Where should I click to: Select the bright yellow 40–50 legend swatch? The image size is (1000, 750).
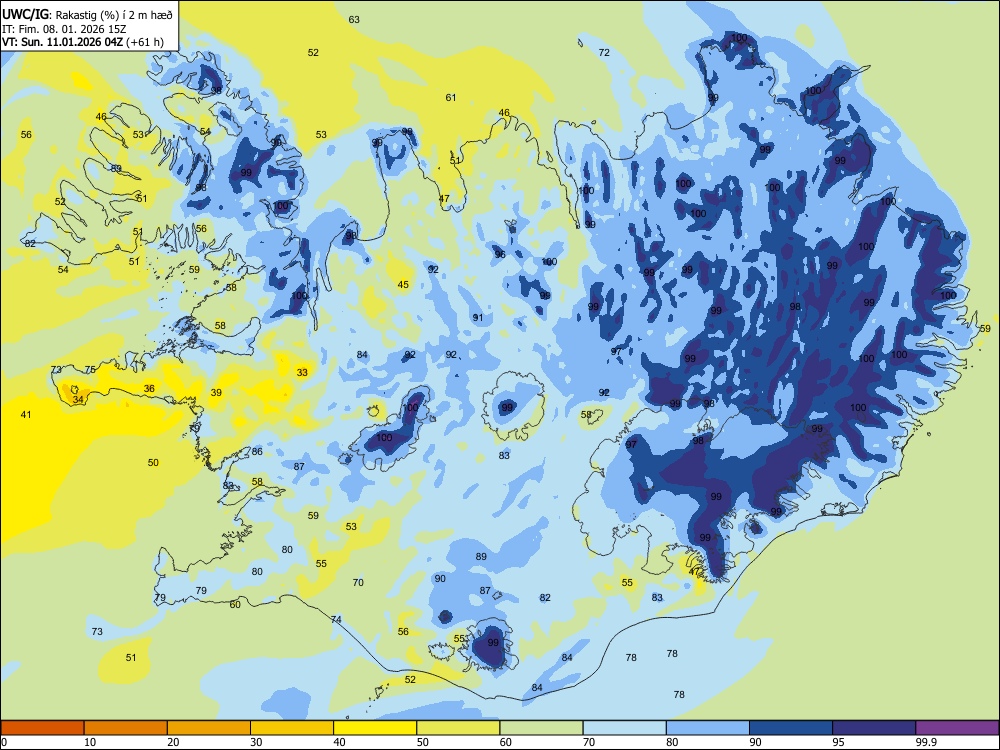(375, 728)
